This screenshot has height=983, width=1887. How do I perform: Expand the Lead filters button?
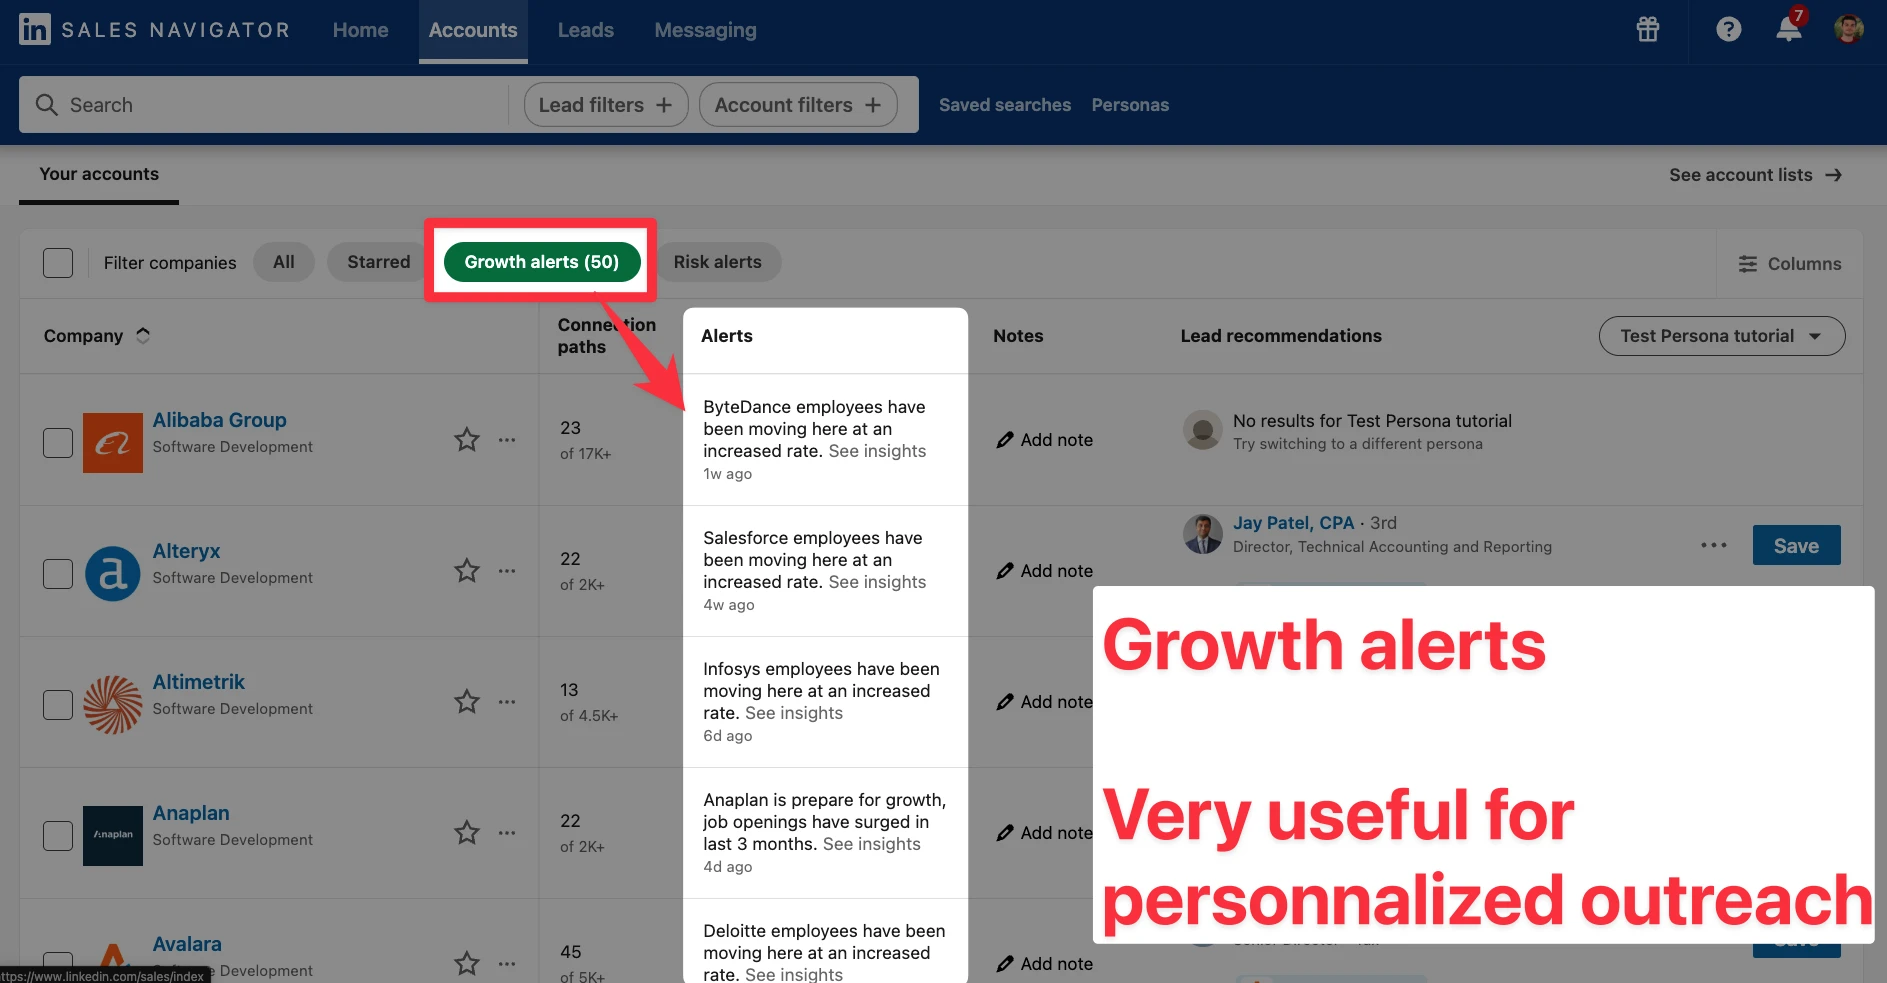click(x=606, y=105)
